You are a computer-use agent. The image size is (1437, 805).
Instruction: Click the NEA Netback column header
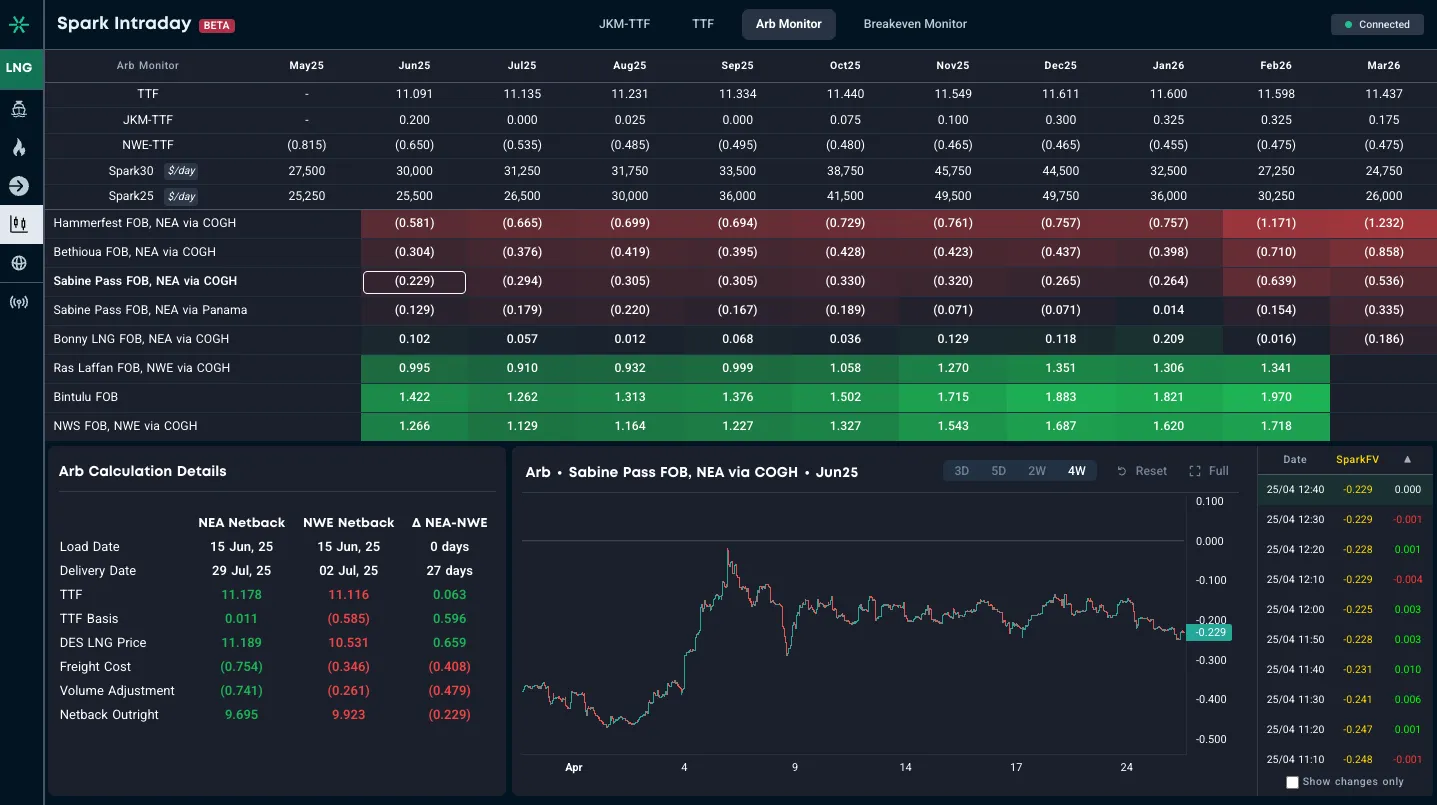(x=241, y=523)
